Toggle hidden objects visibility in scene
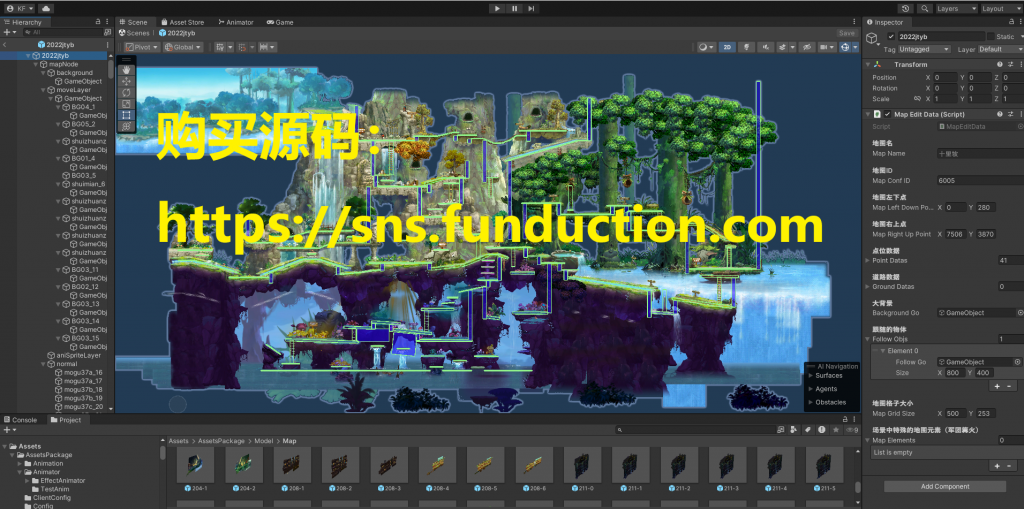Image resolution: width=1024 pixels, height=509 pixels. click(807, 47)
